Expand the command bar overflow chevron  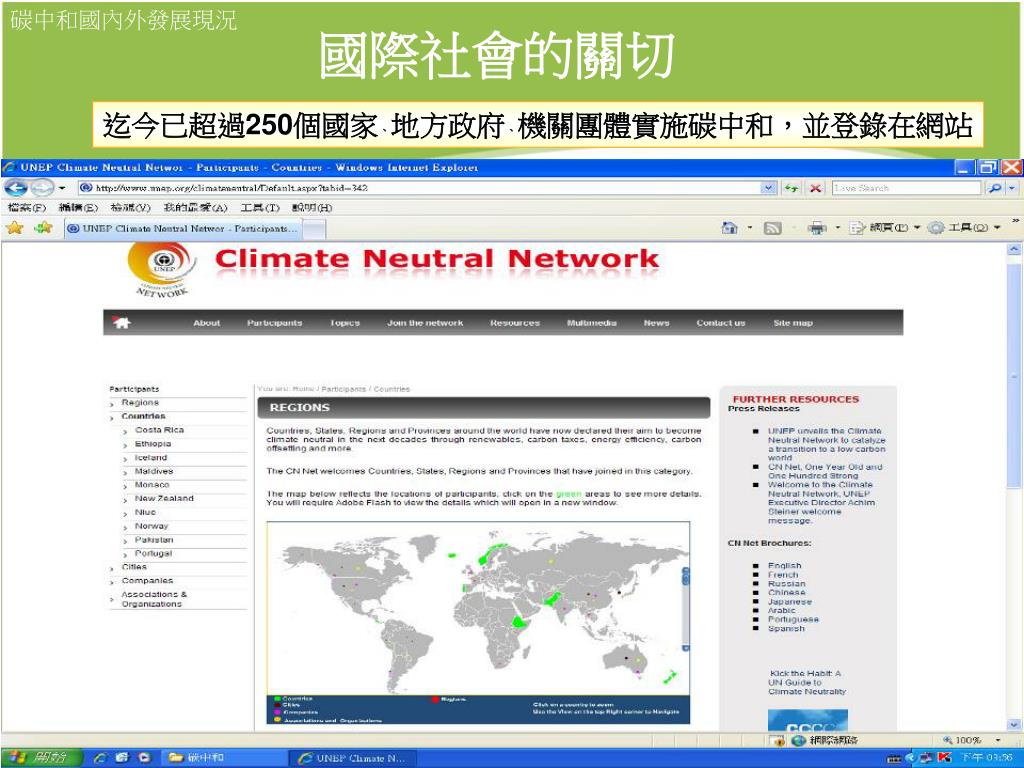click(x=1015, y=222)
